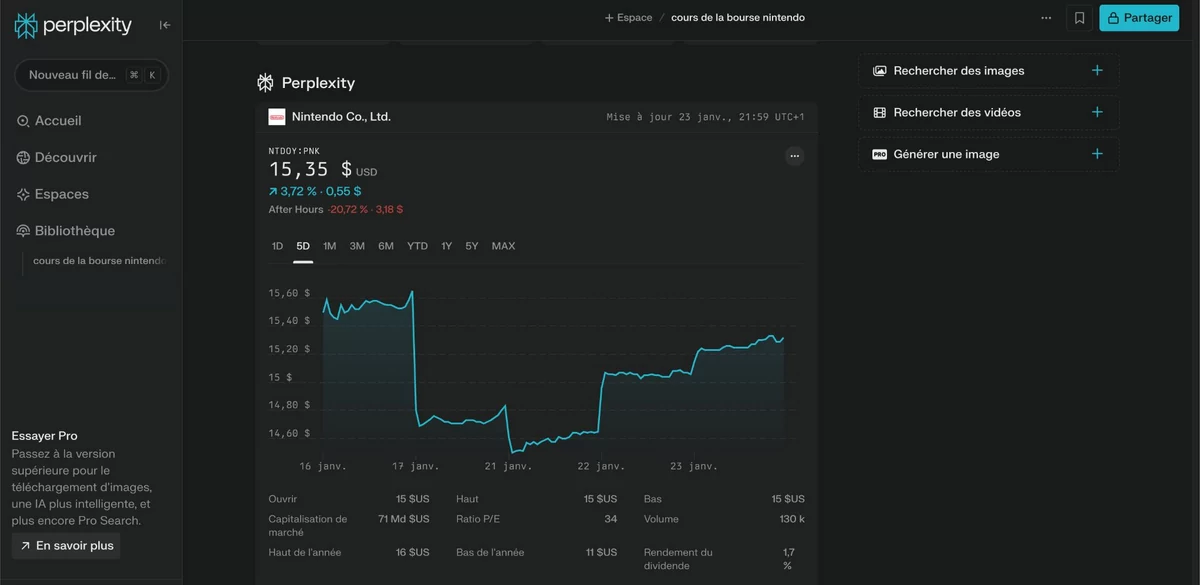The width and height of the screenshot is (1200, 585).
Task: Click En savoir plus button
Action: pyautogui.click(x=66, y=546)
